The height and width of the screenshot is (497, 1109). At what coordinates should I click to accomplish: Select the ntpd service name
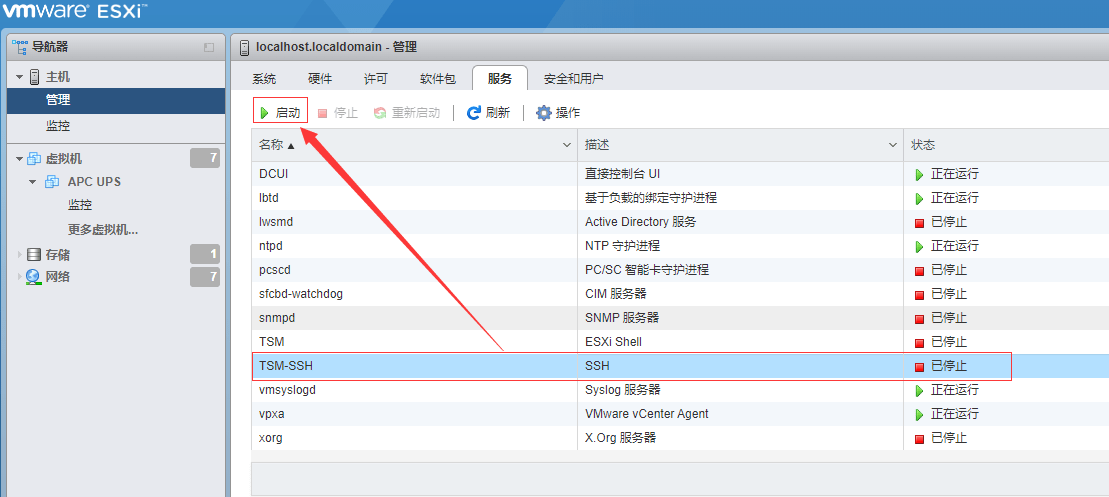tap(272, 246)
